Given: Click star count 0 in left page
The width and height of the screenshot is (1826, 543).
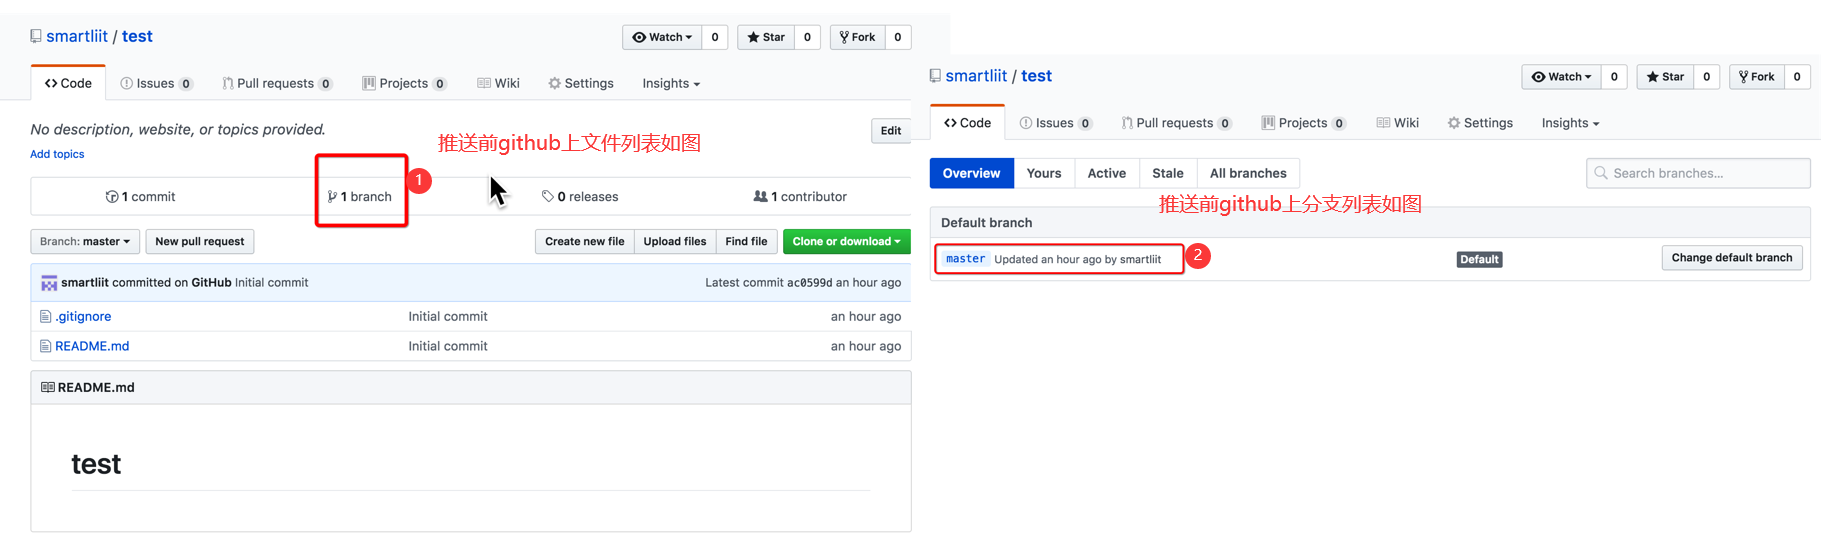Looking at the screenshot, I should click(x=807, y=37).
